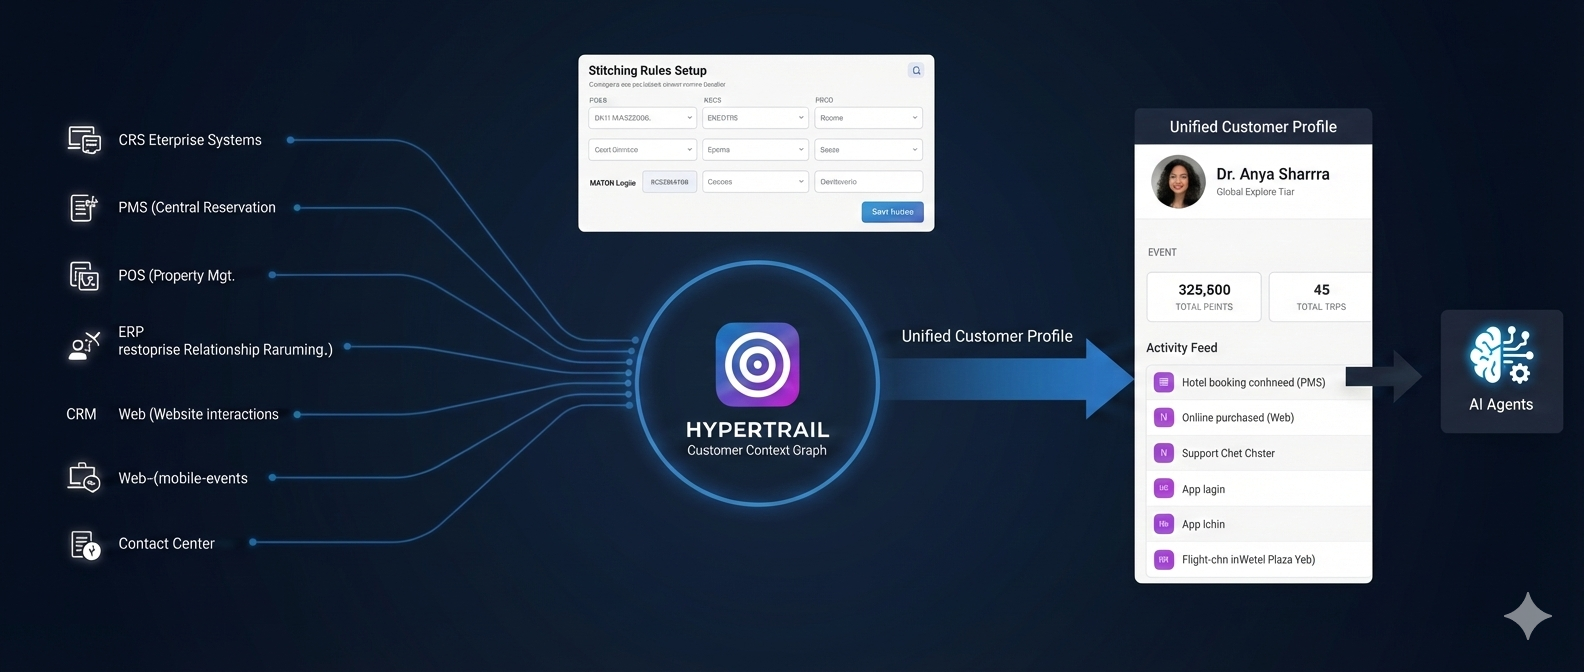The image size is (1584, 672).
Task: Click the Hypertrail target logo
Action: [x=757, y=364]
